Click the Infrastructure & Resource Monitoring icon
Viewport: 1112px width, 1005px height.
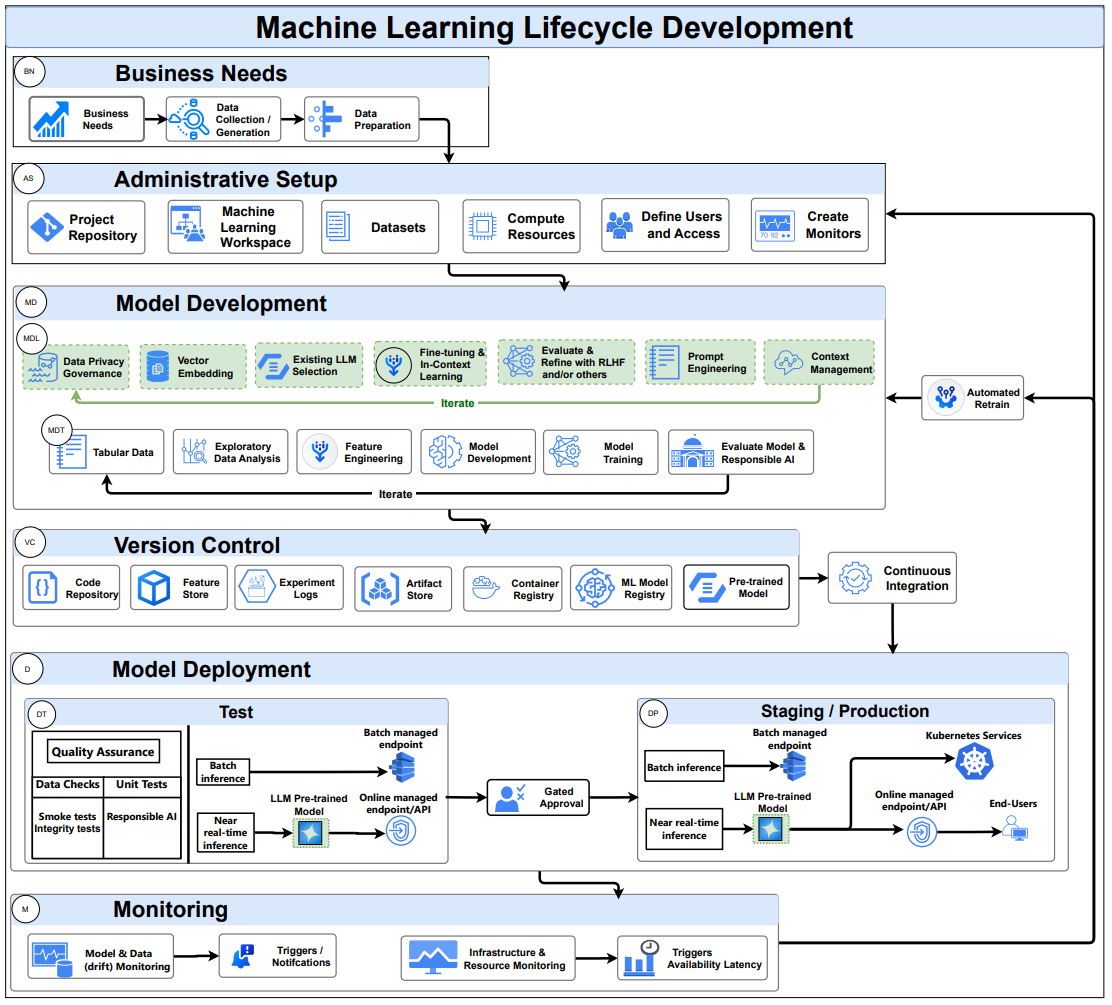click(x=433, y=958)
